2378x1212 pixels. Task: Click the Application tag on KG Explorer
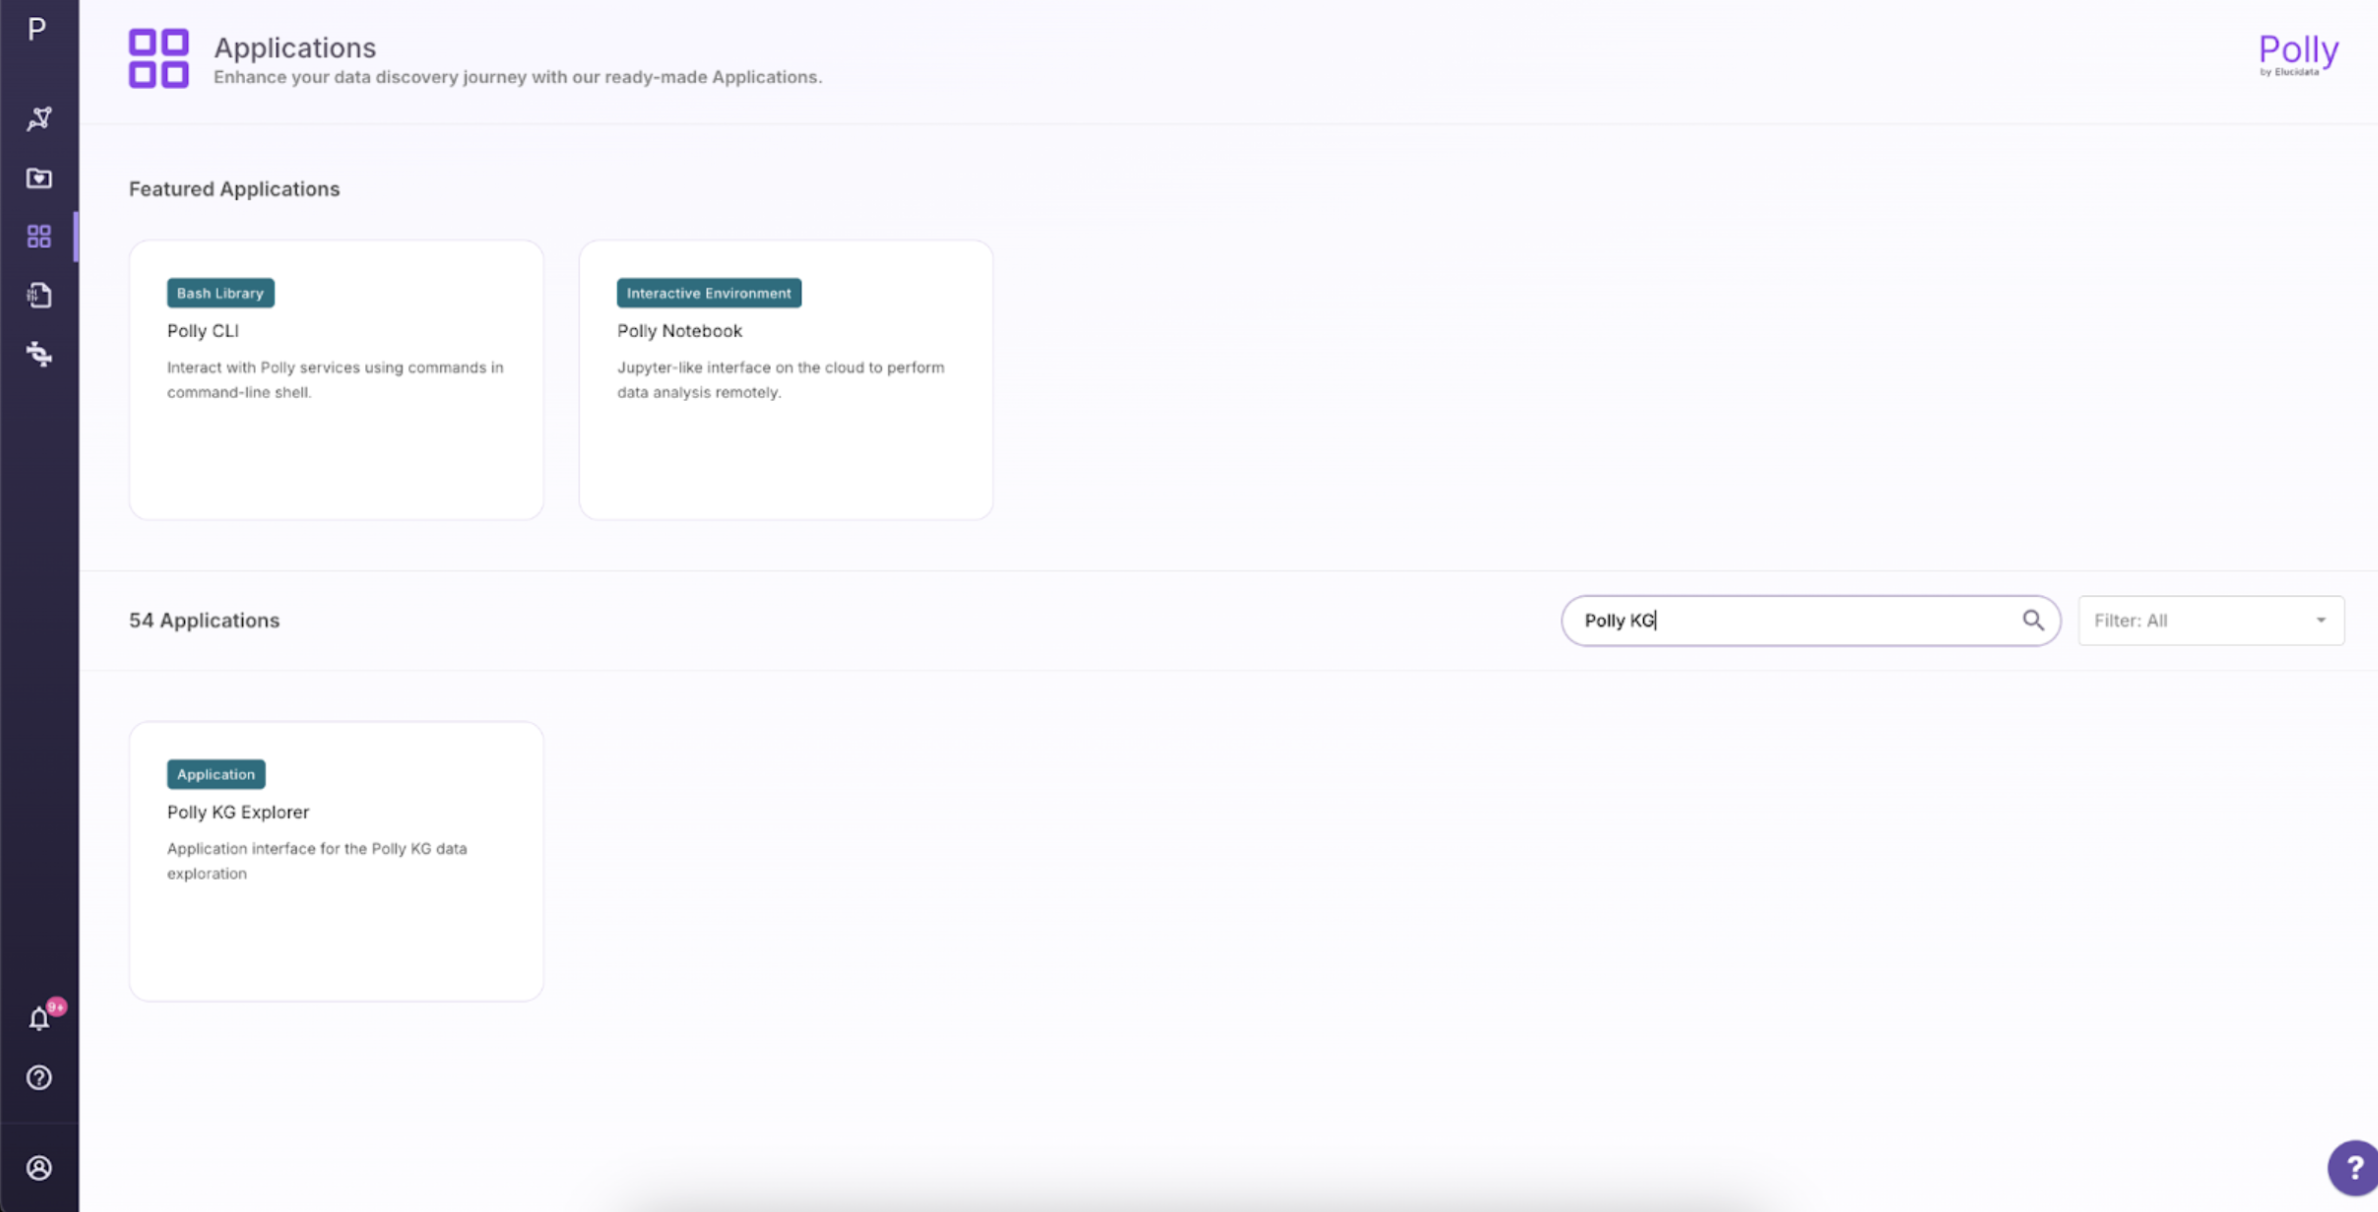[216, 774]
